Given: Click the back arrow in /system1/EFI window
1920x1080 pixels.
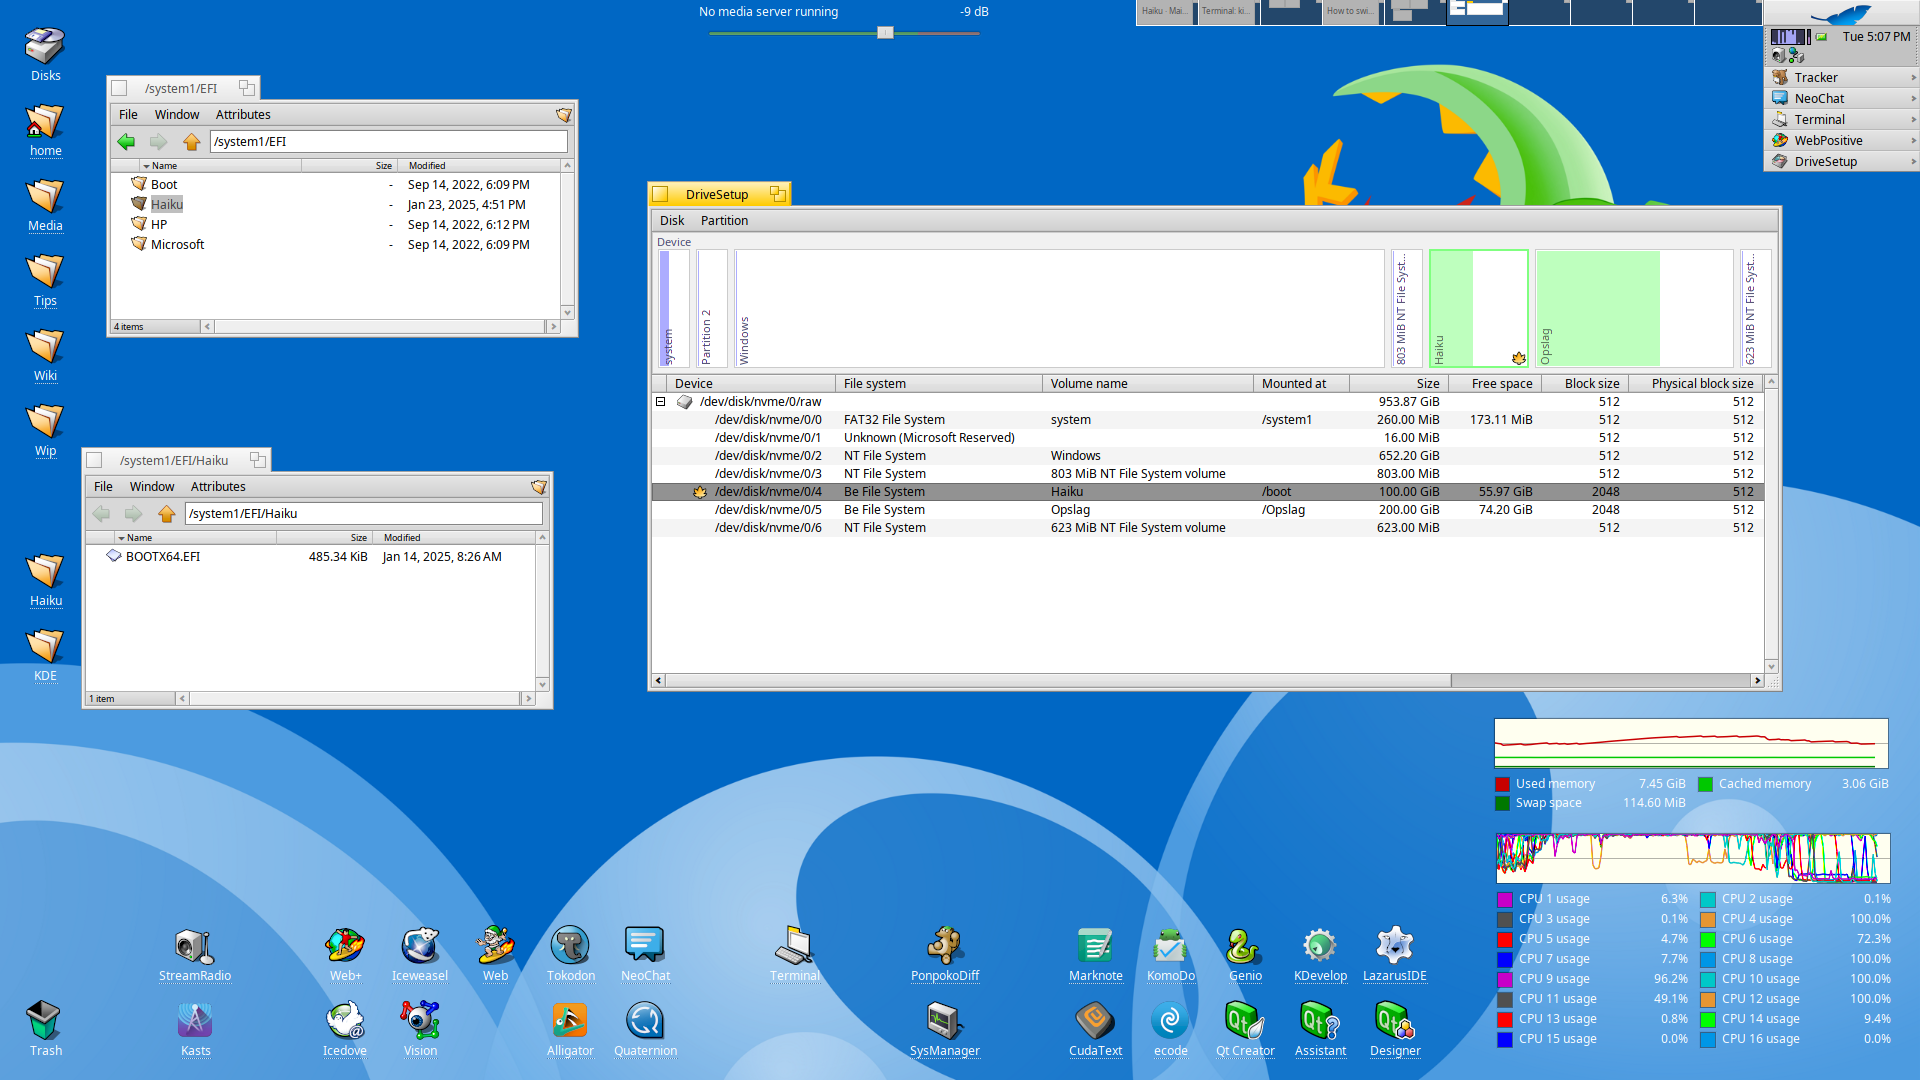Looking at the screenshot, I should (126, 142).
